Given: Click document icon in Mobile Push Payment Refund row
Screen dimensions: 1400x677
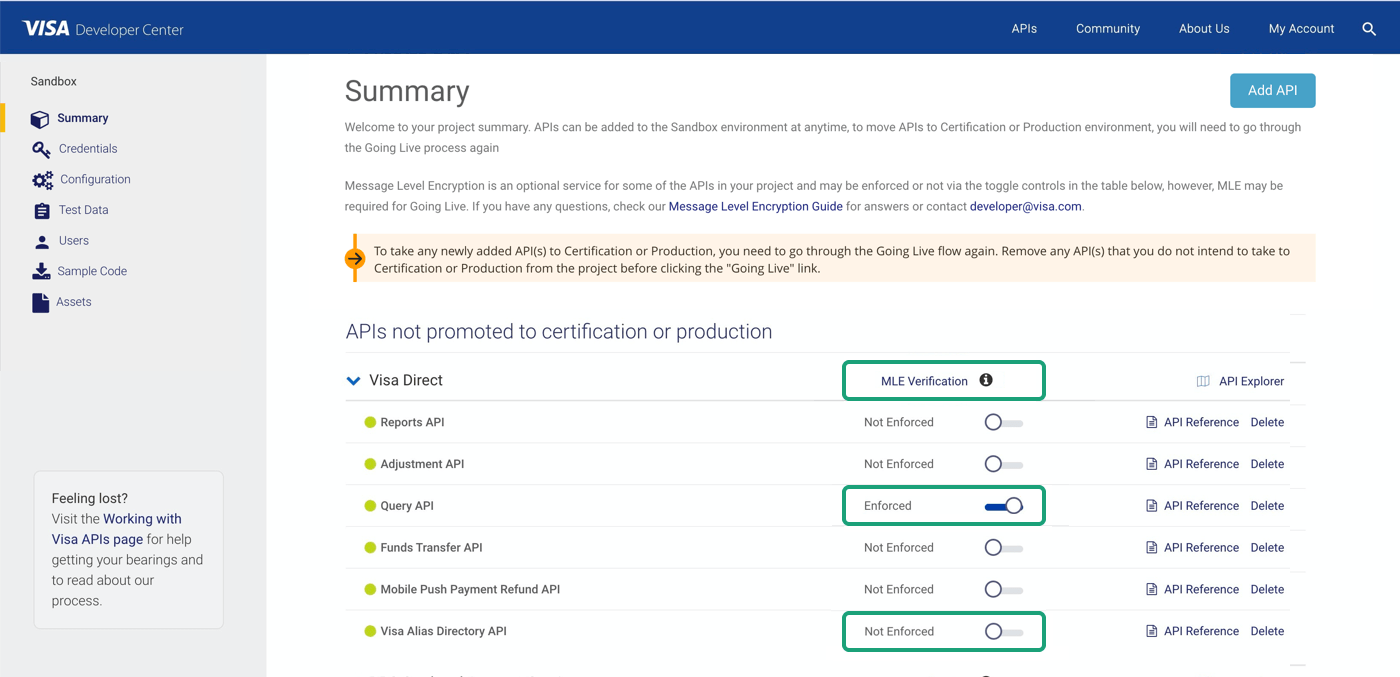Looking at the screenshot, I should click(x=1151, y=590).
